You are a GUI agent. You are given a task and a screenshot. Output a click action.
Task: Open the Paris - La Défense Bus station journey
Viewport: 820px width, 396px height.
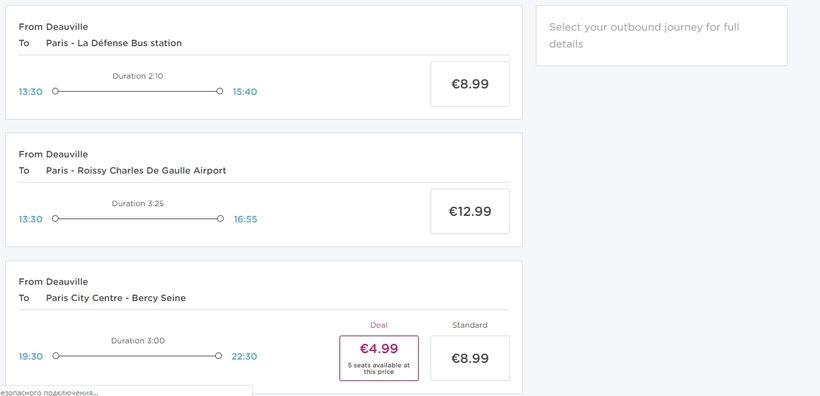264,63
